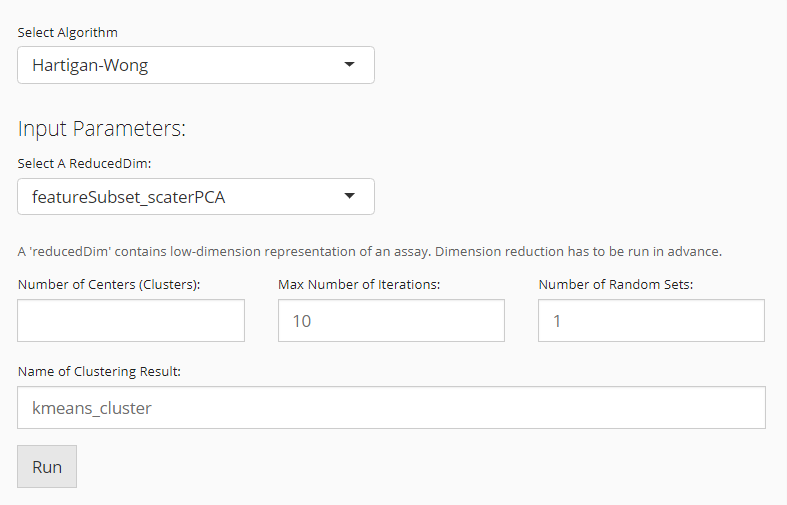The height and width of the screenshot is (505, 787).
Task: Click the 'Number of Random Sets:' label
Action: (x=615, y=284)
